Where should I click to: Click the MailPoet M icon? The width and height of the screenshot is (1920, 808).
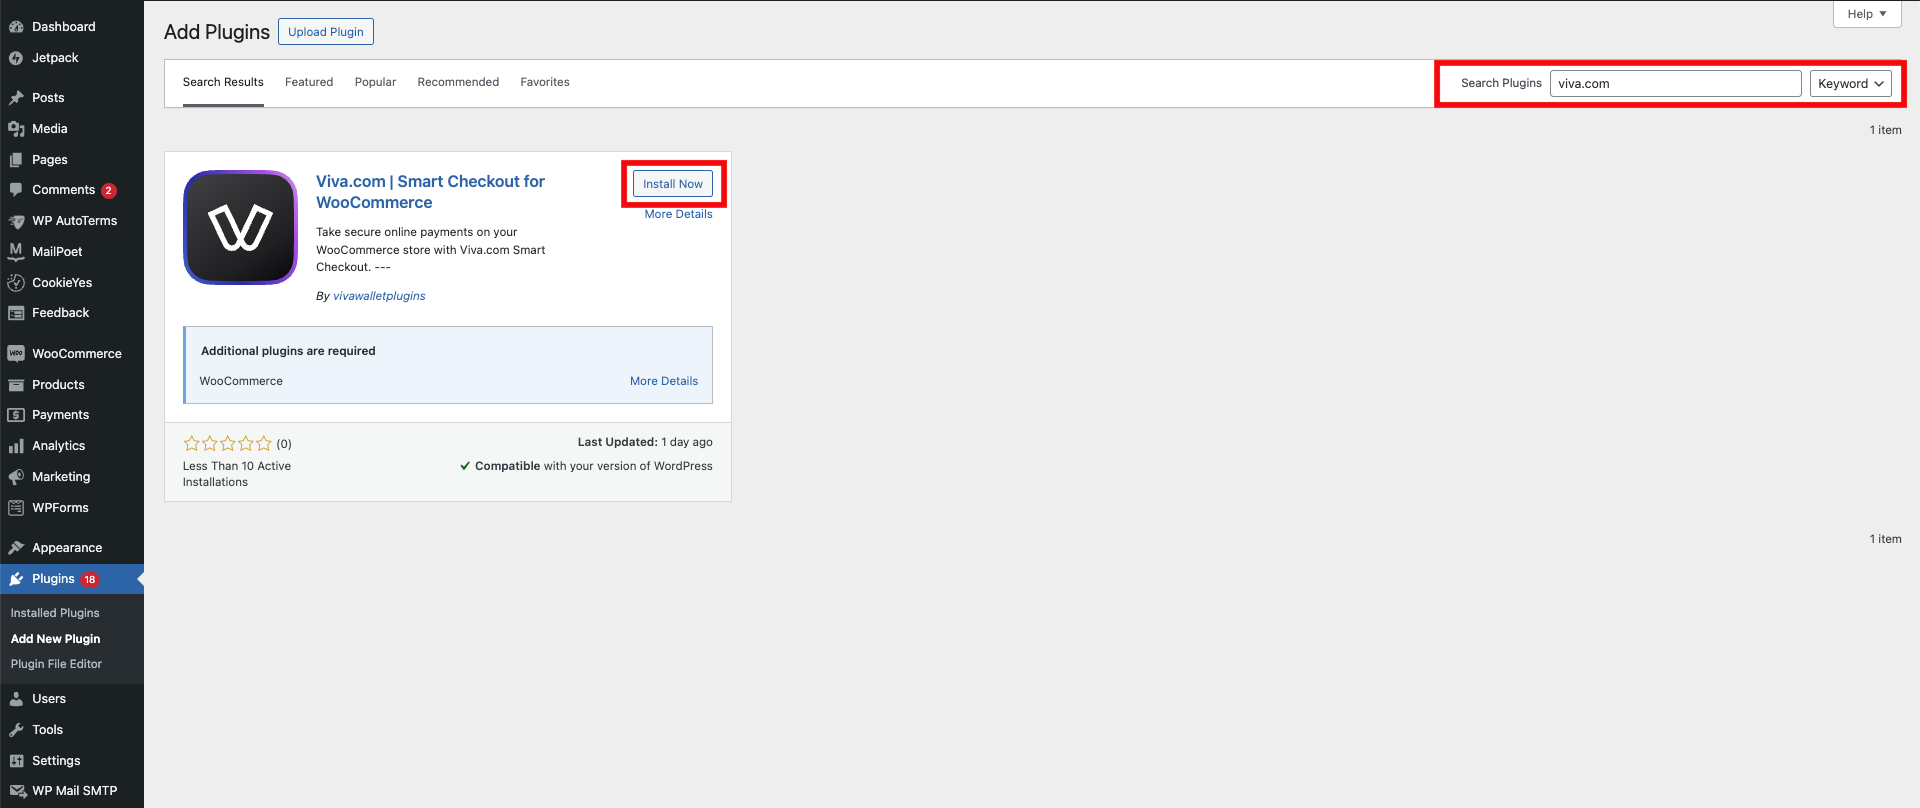pyautogui.click(x=16, y=251)
